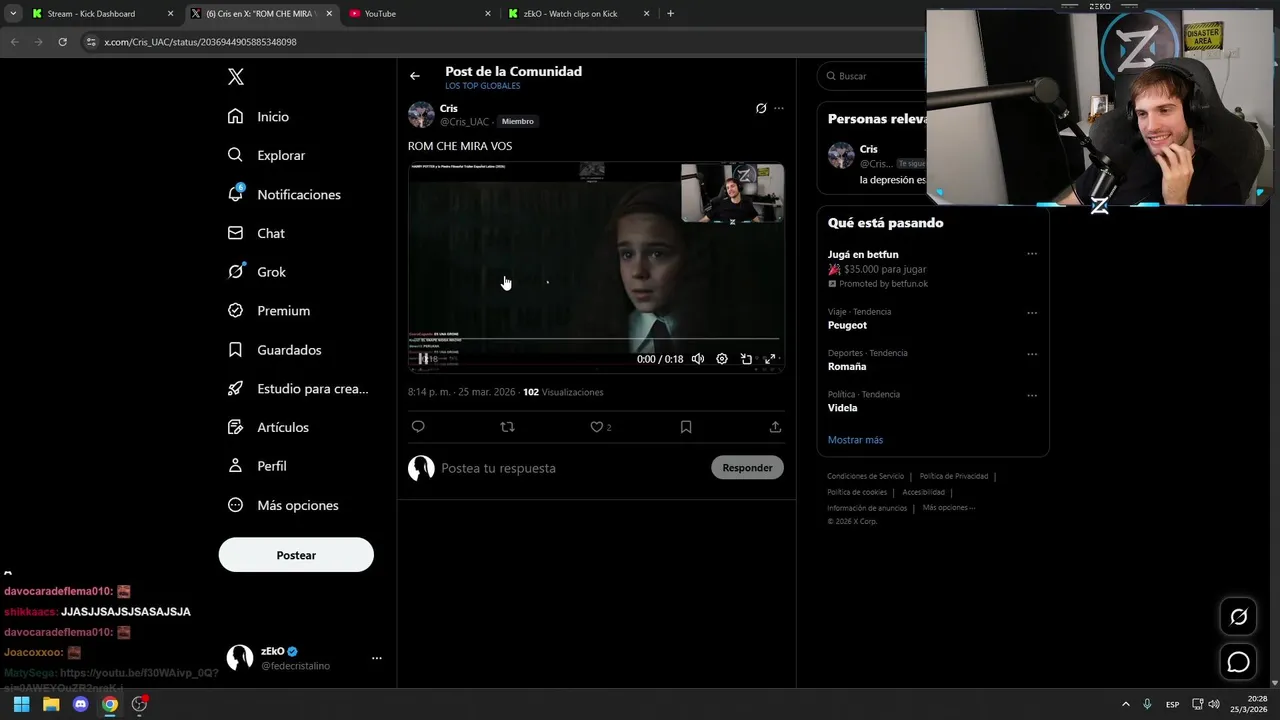Open Google Chrome in the taskbar
1280x720 pixels.
pyautogui.click(x=110, y=704)
